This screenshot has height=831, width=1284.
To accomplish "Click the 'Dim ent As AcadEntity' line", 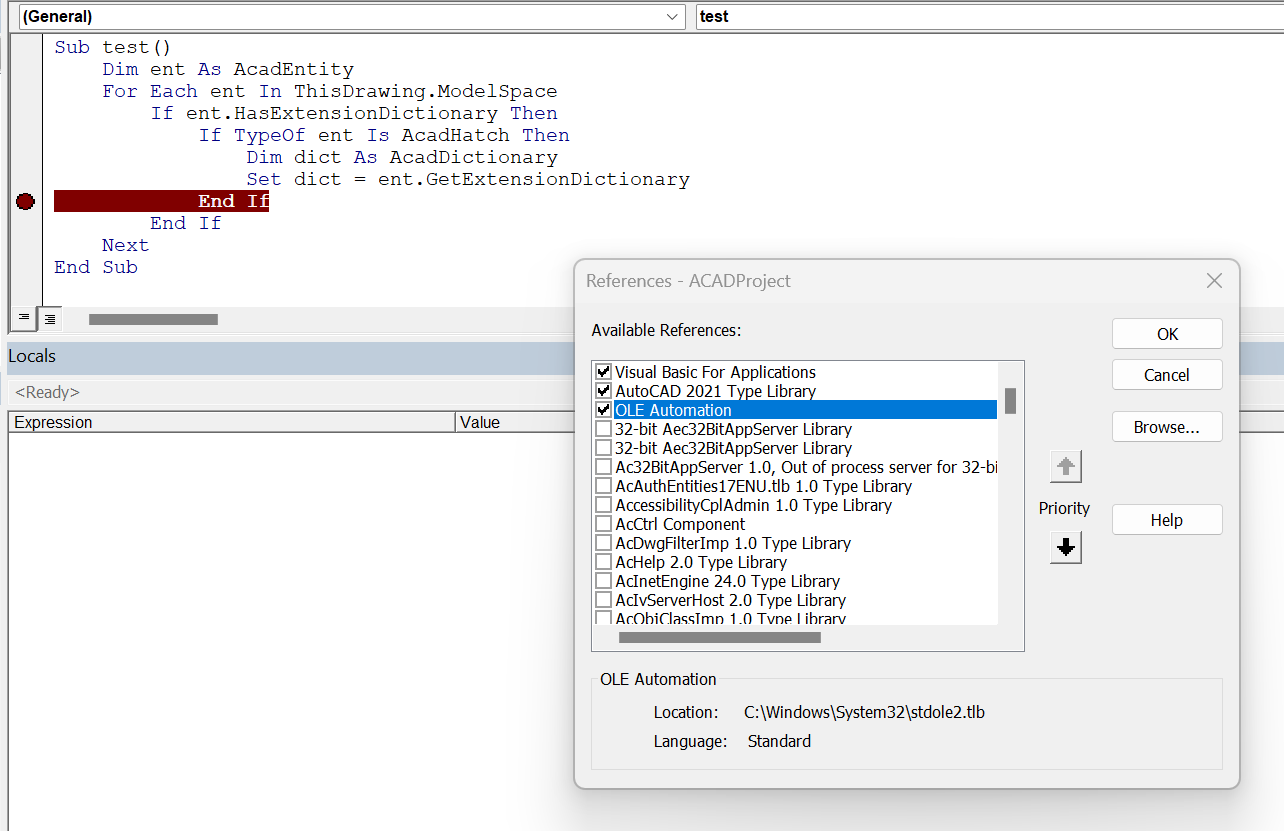I will point(228,69).
